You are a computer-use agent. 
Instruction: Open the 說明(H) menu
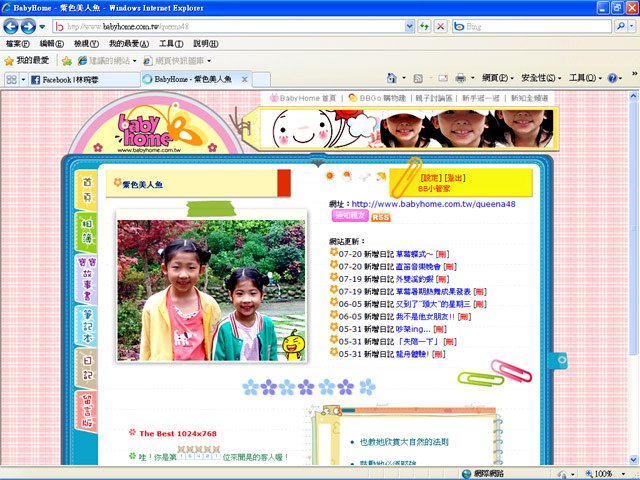[x=205, y=44]
